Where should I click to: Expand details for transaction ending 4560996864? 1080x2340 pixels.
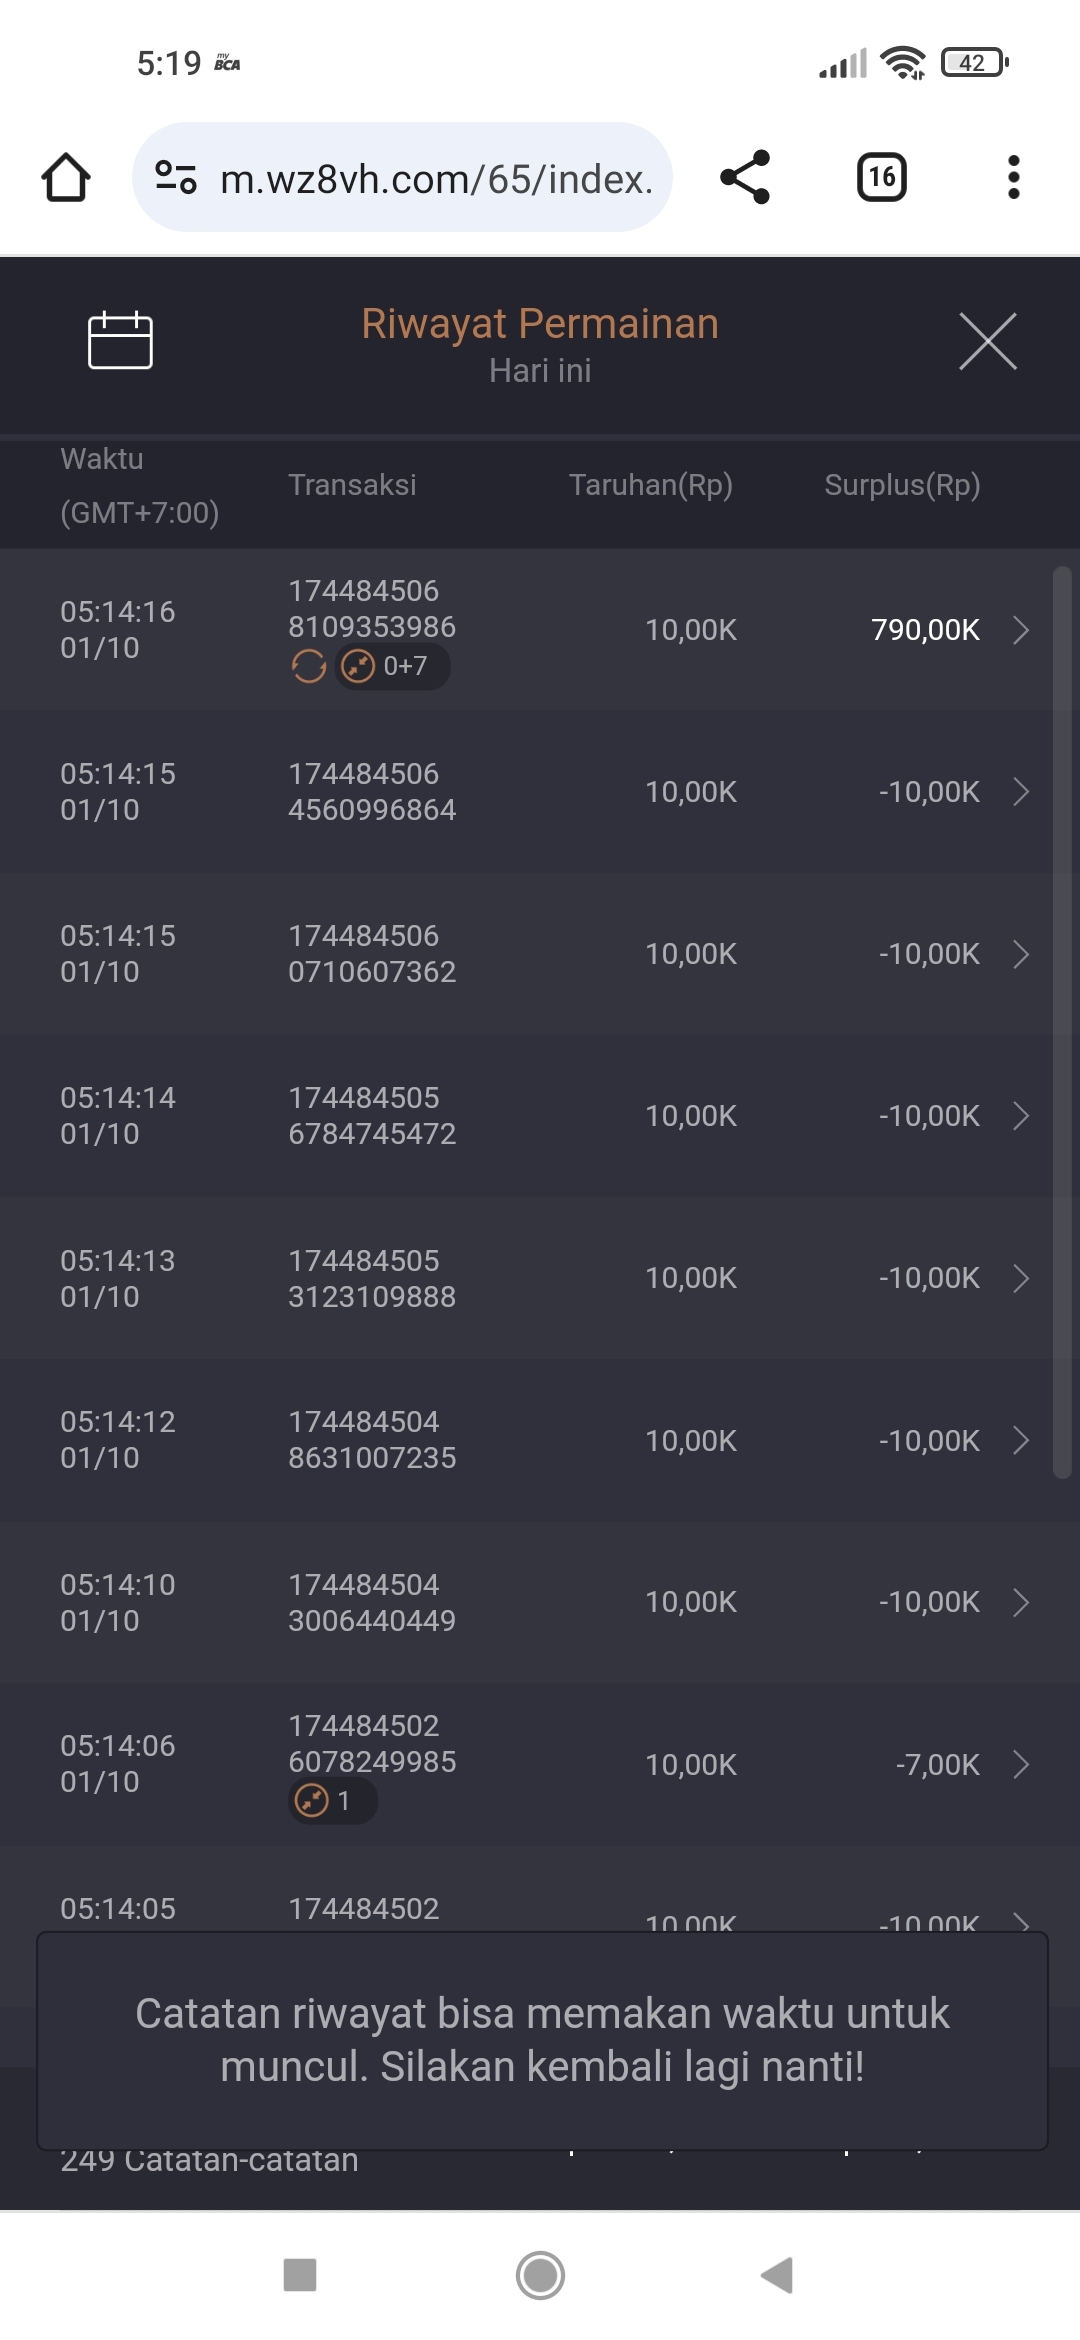click(x=1021, y=792)
